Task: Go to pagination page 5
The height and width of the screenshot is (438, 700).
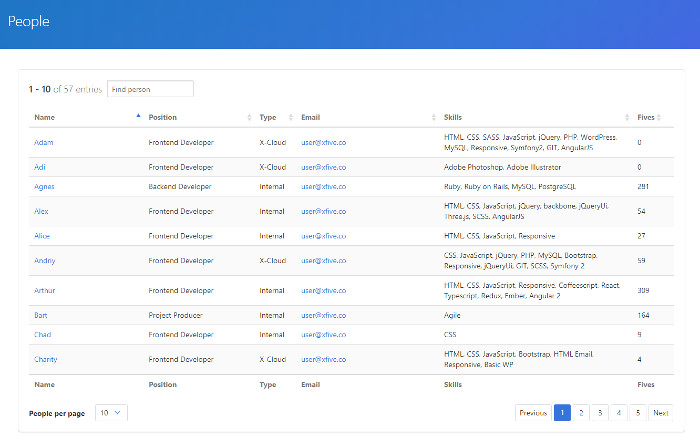Action: pyautogui.click(x=638, y=413)
